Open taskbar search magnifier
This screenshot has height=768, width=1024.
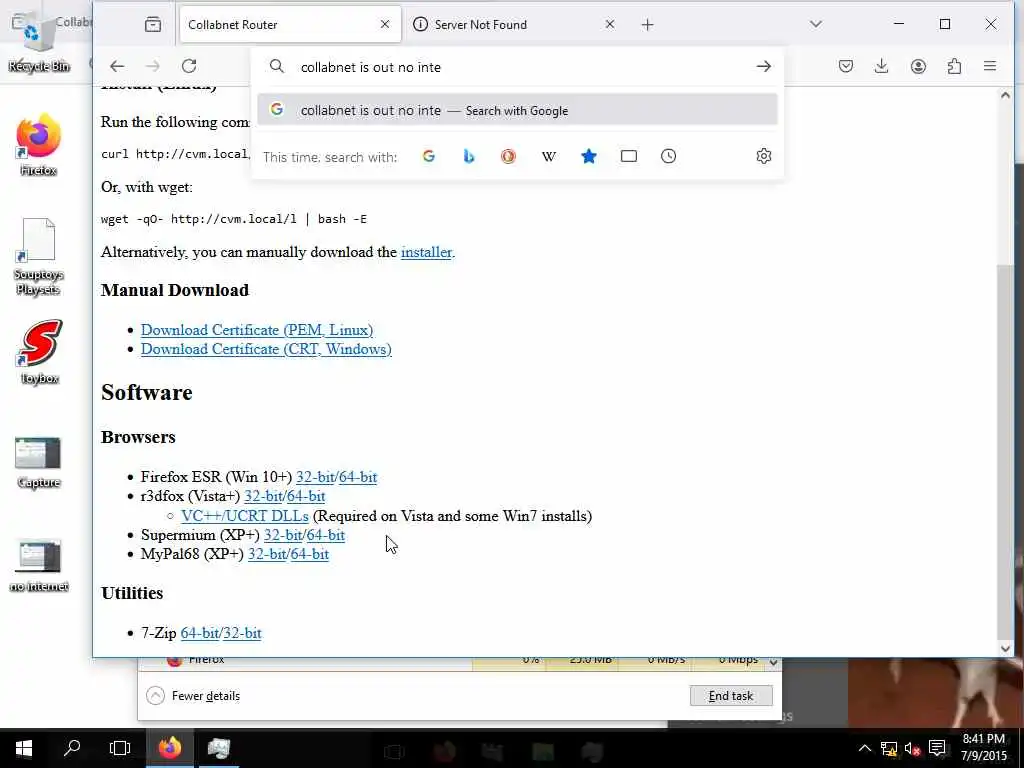pos(72,748)
